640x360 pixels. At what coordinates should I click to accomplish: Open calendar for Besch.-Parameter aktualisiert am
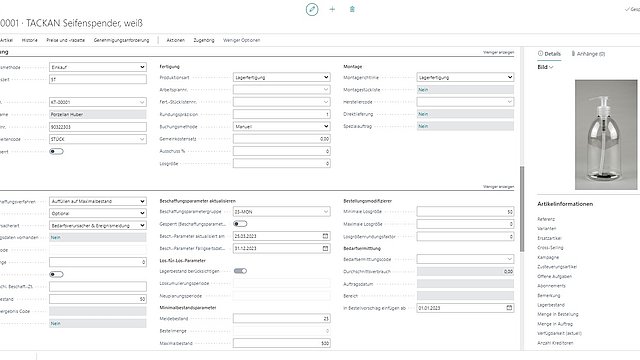point(325,236)
